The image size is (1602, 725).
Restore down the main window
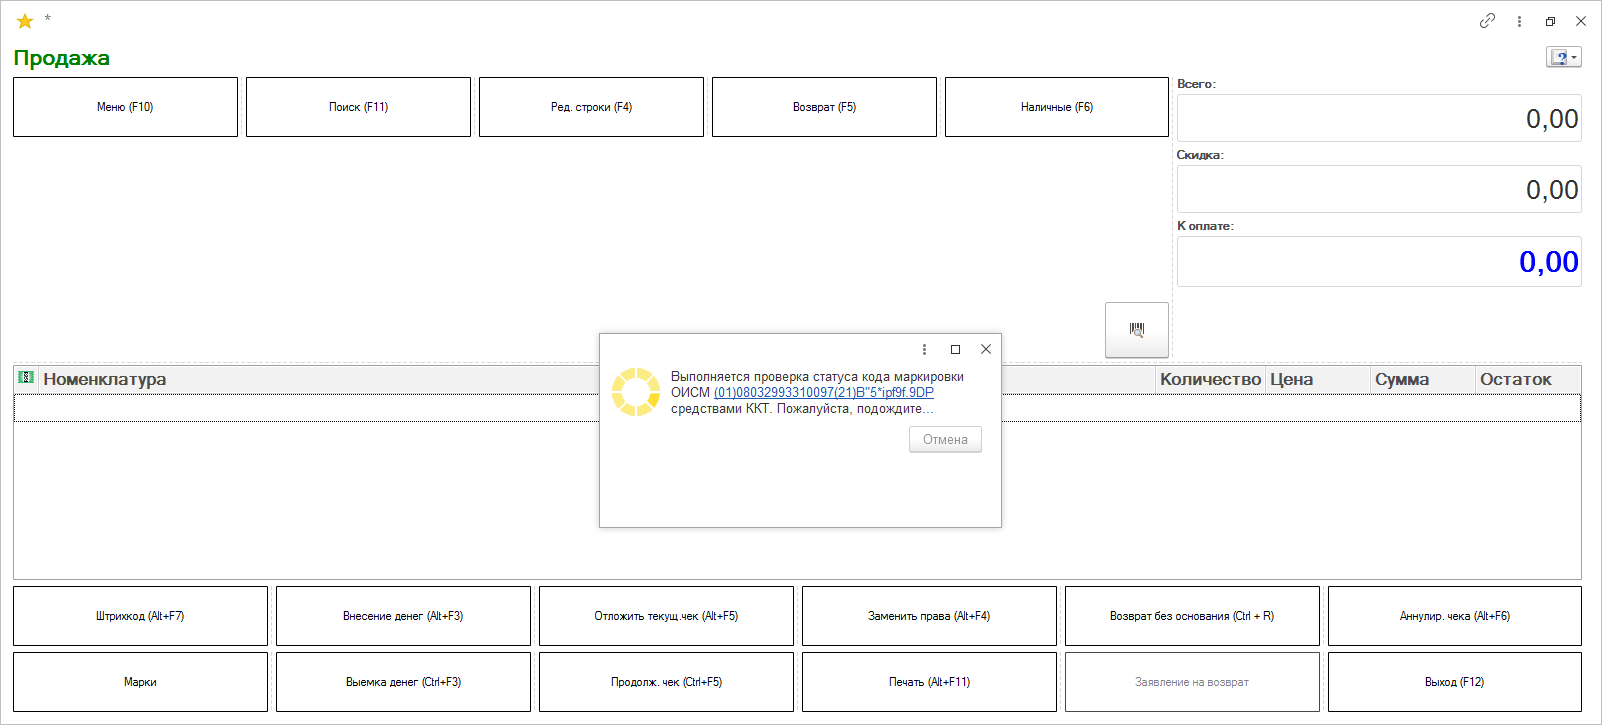(x=1550, y=21)
